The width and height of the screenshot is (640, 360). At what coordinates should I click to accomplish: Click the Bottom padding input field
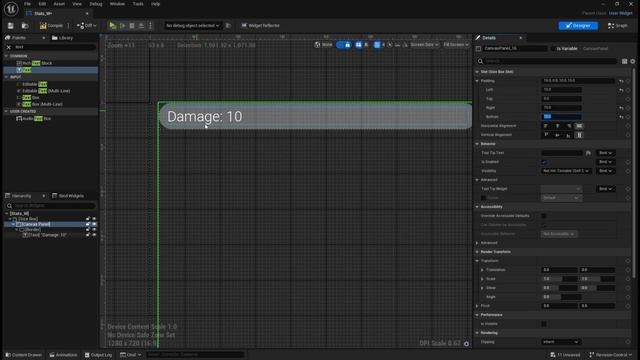tap(562, 117)
